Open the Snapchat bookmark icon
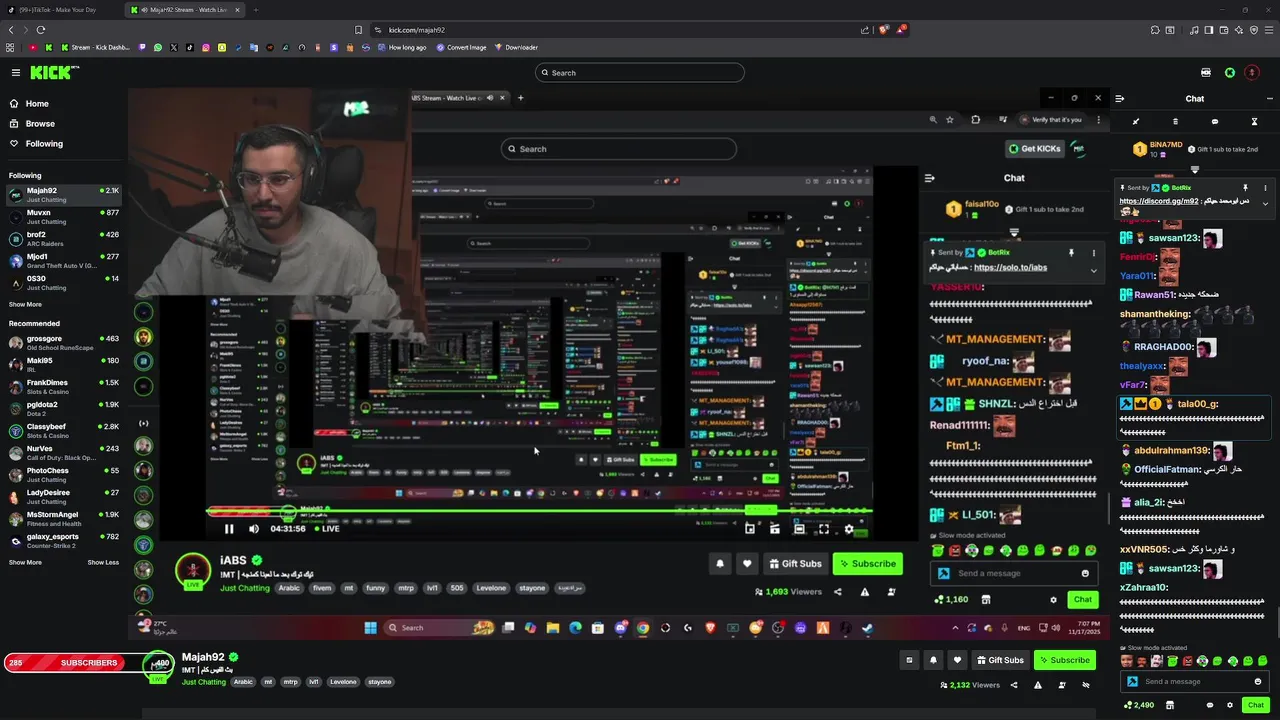Viewport: 1280px width, 720px height. click(x=222, y=47)
